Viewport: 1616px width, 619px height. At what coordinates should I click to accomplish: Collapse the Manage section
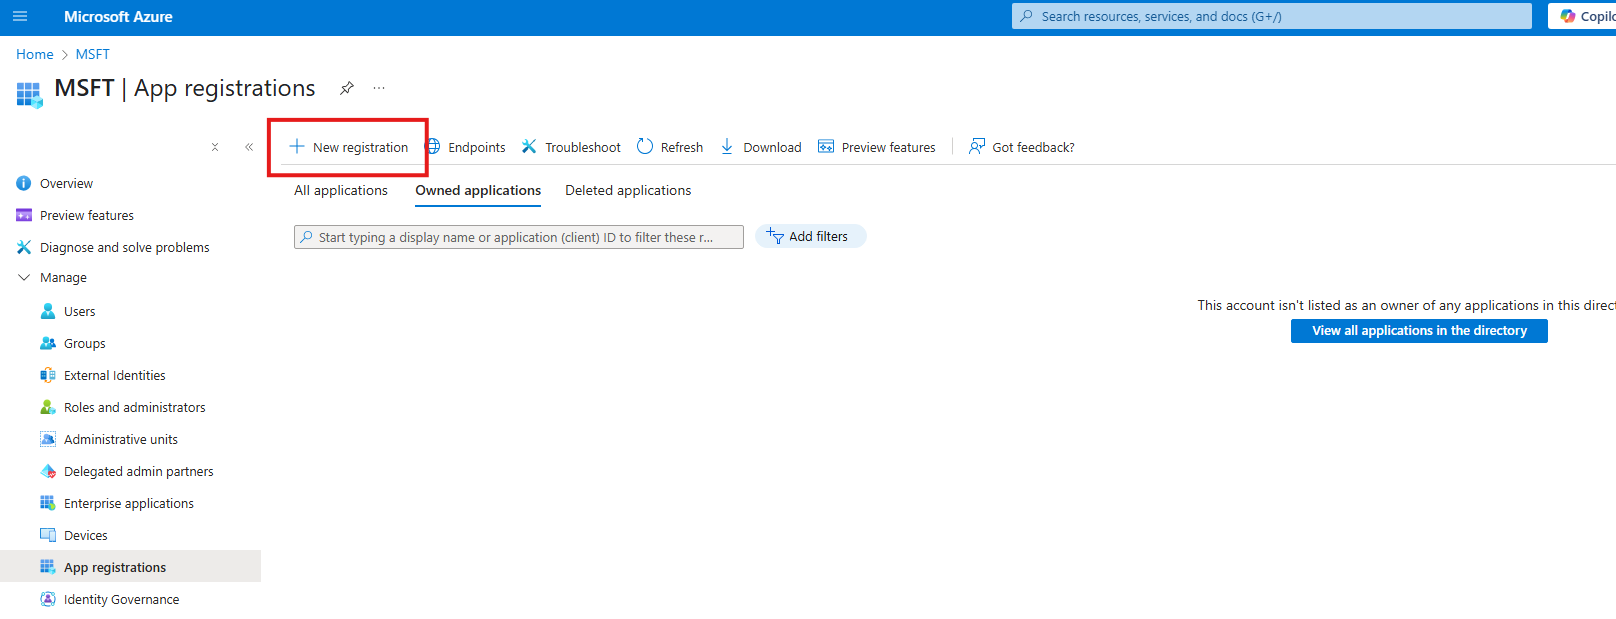[x=24, y=278]
